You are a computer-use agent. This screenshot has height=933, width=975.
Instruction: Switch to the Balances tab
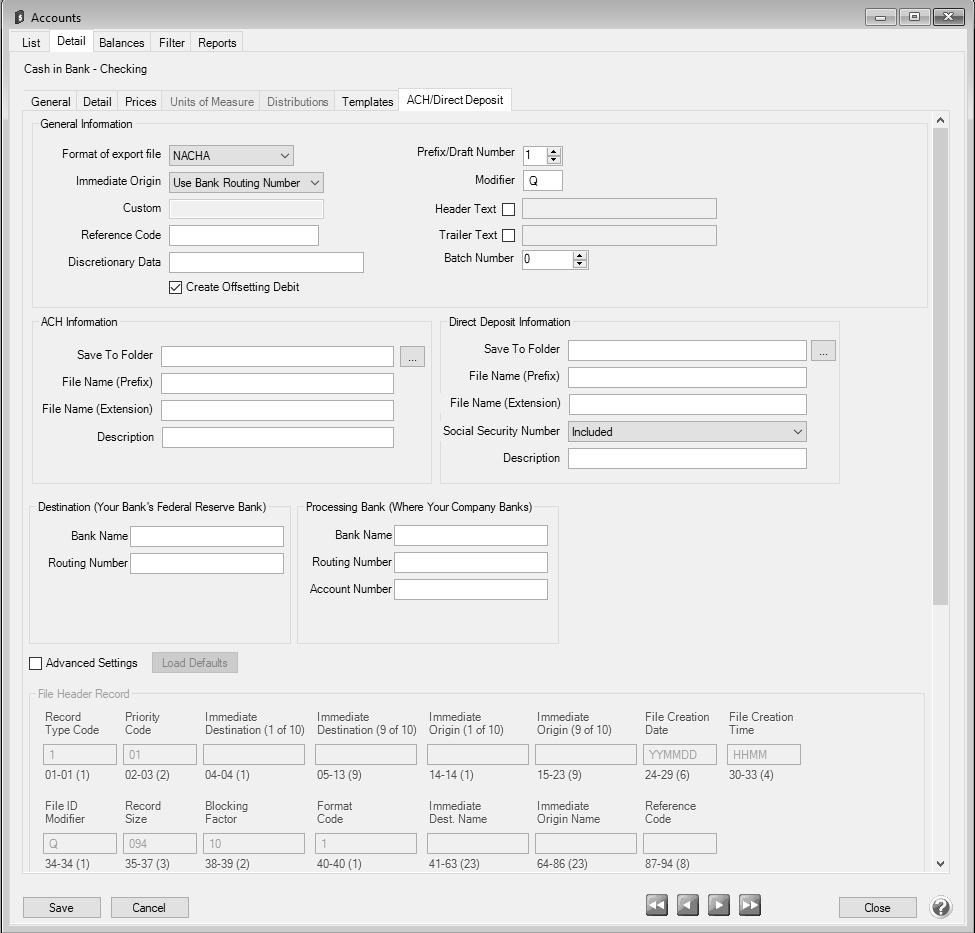pos(122,43)
